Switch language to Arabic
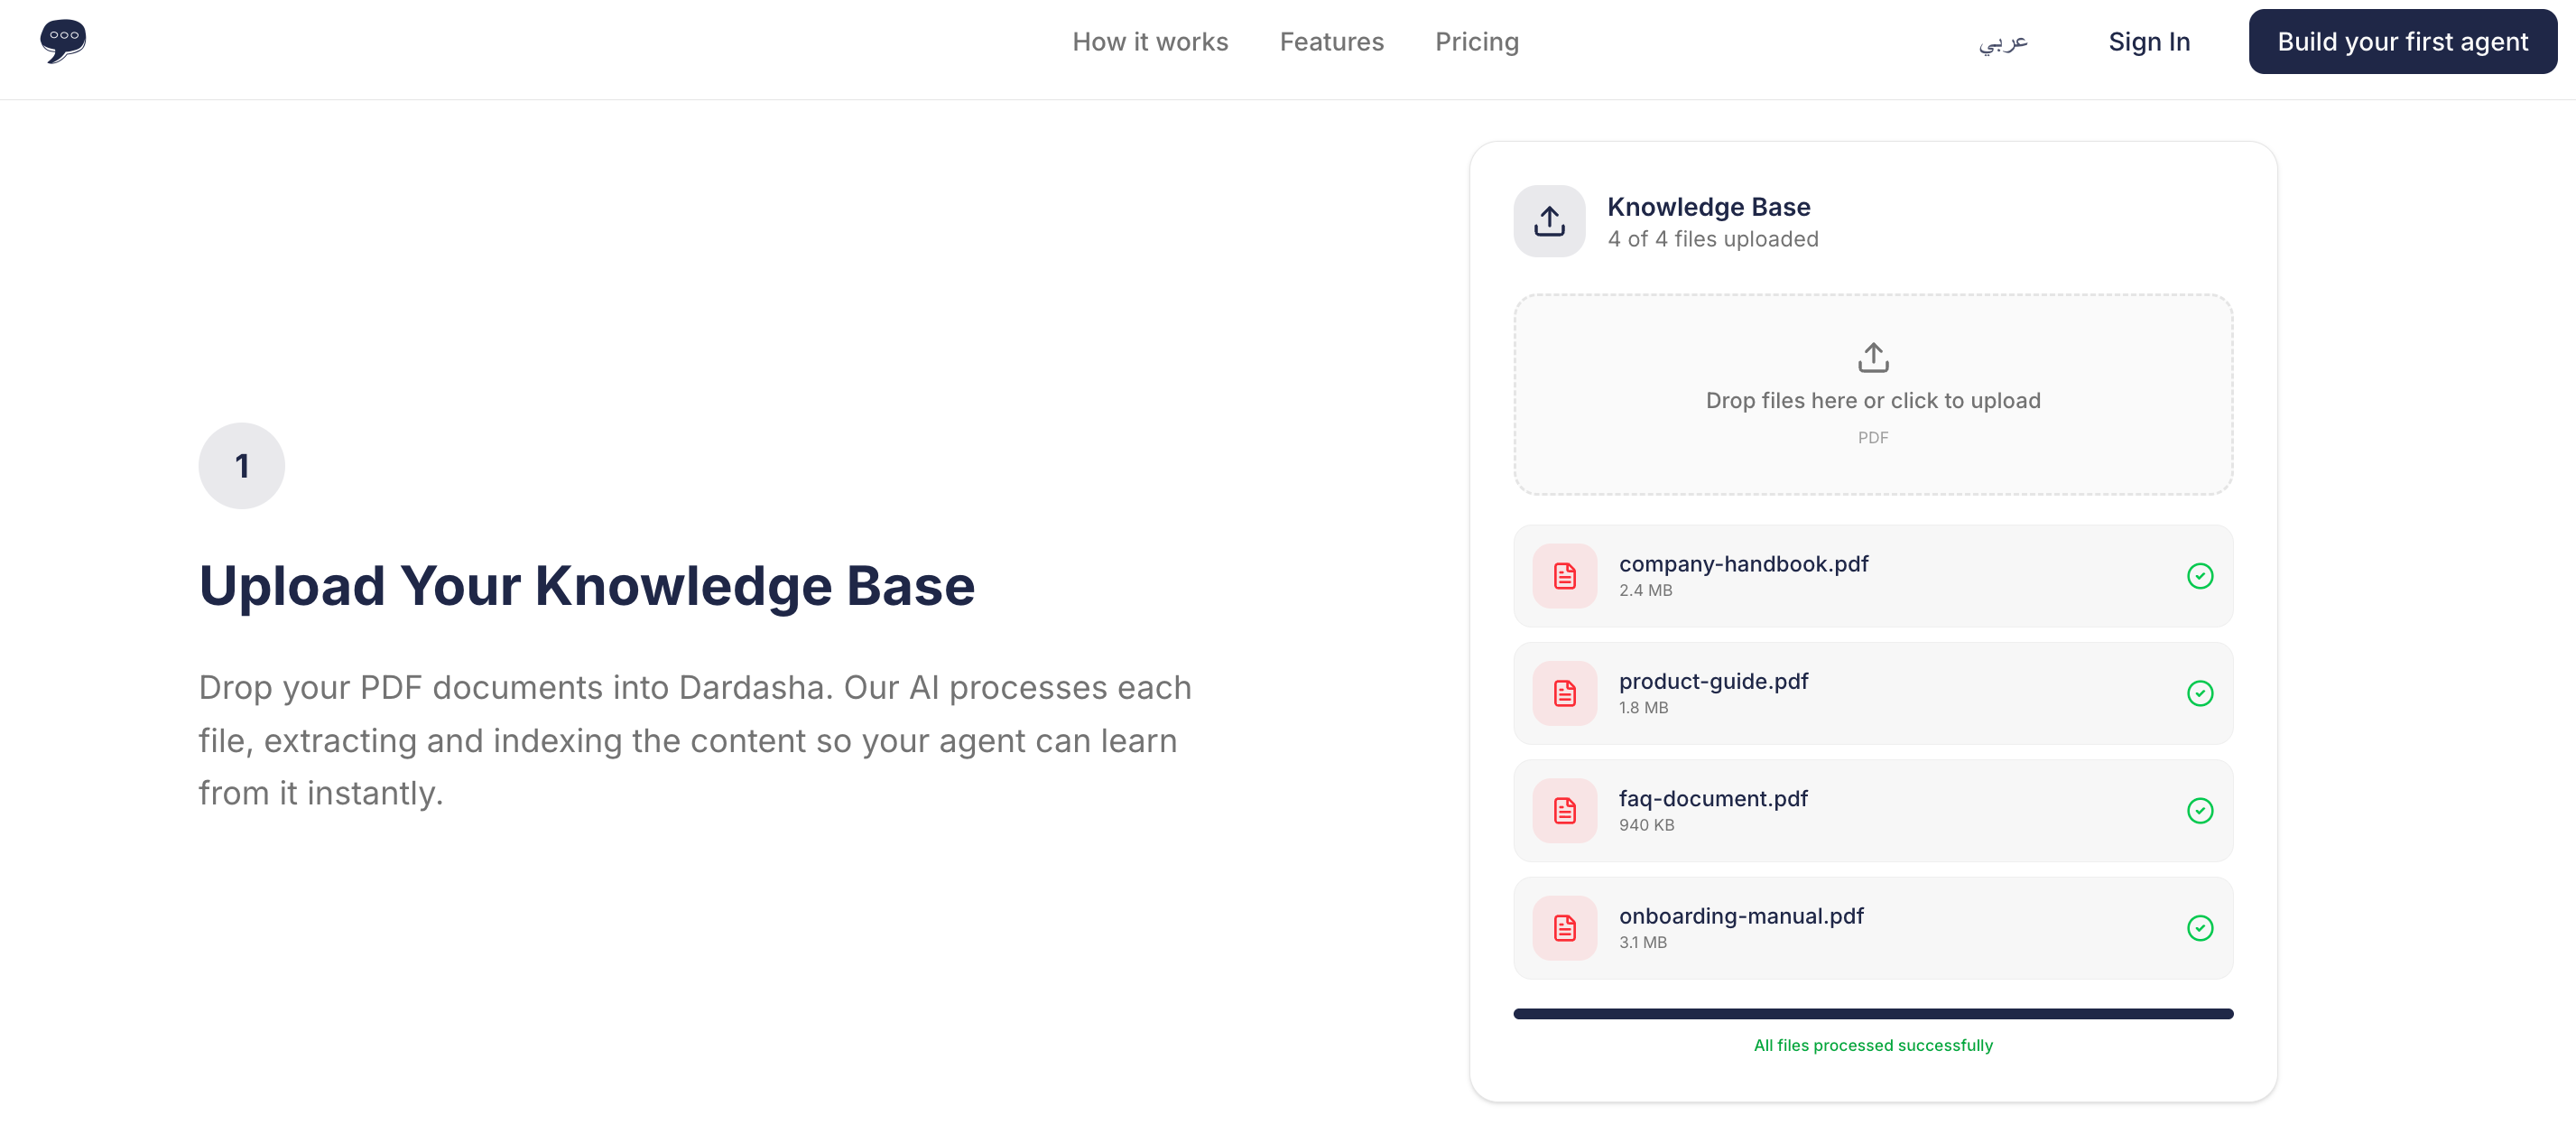This screenshot has height=1134, width=2576. [2002, 41]
